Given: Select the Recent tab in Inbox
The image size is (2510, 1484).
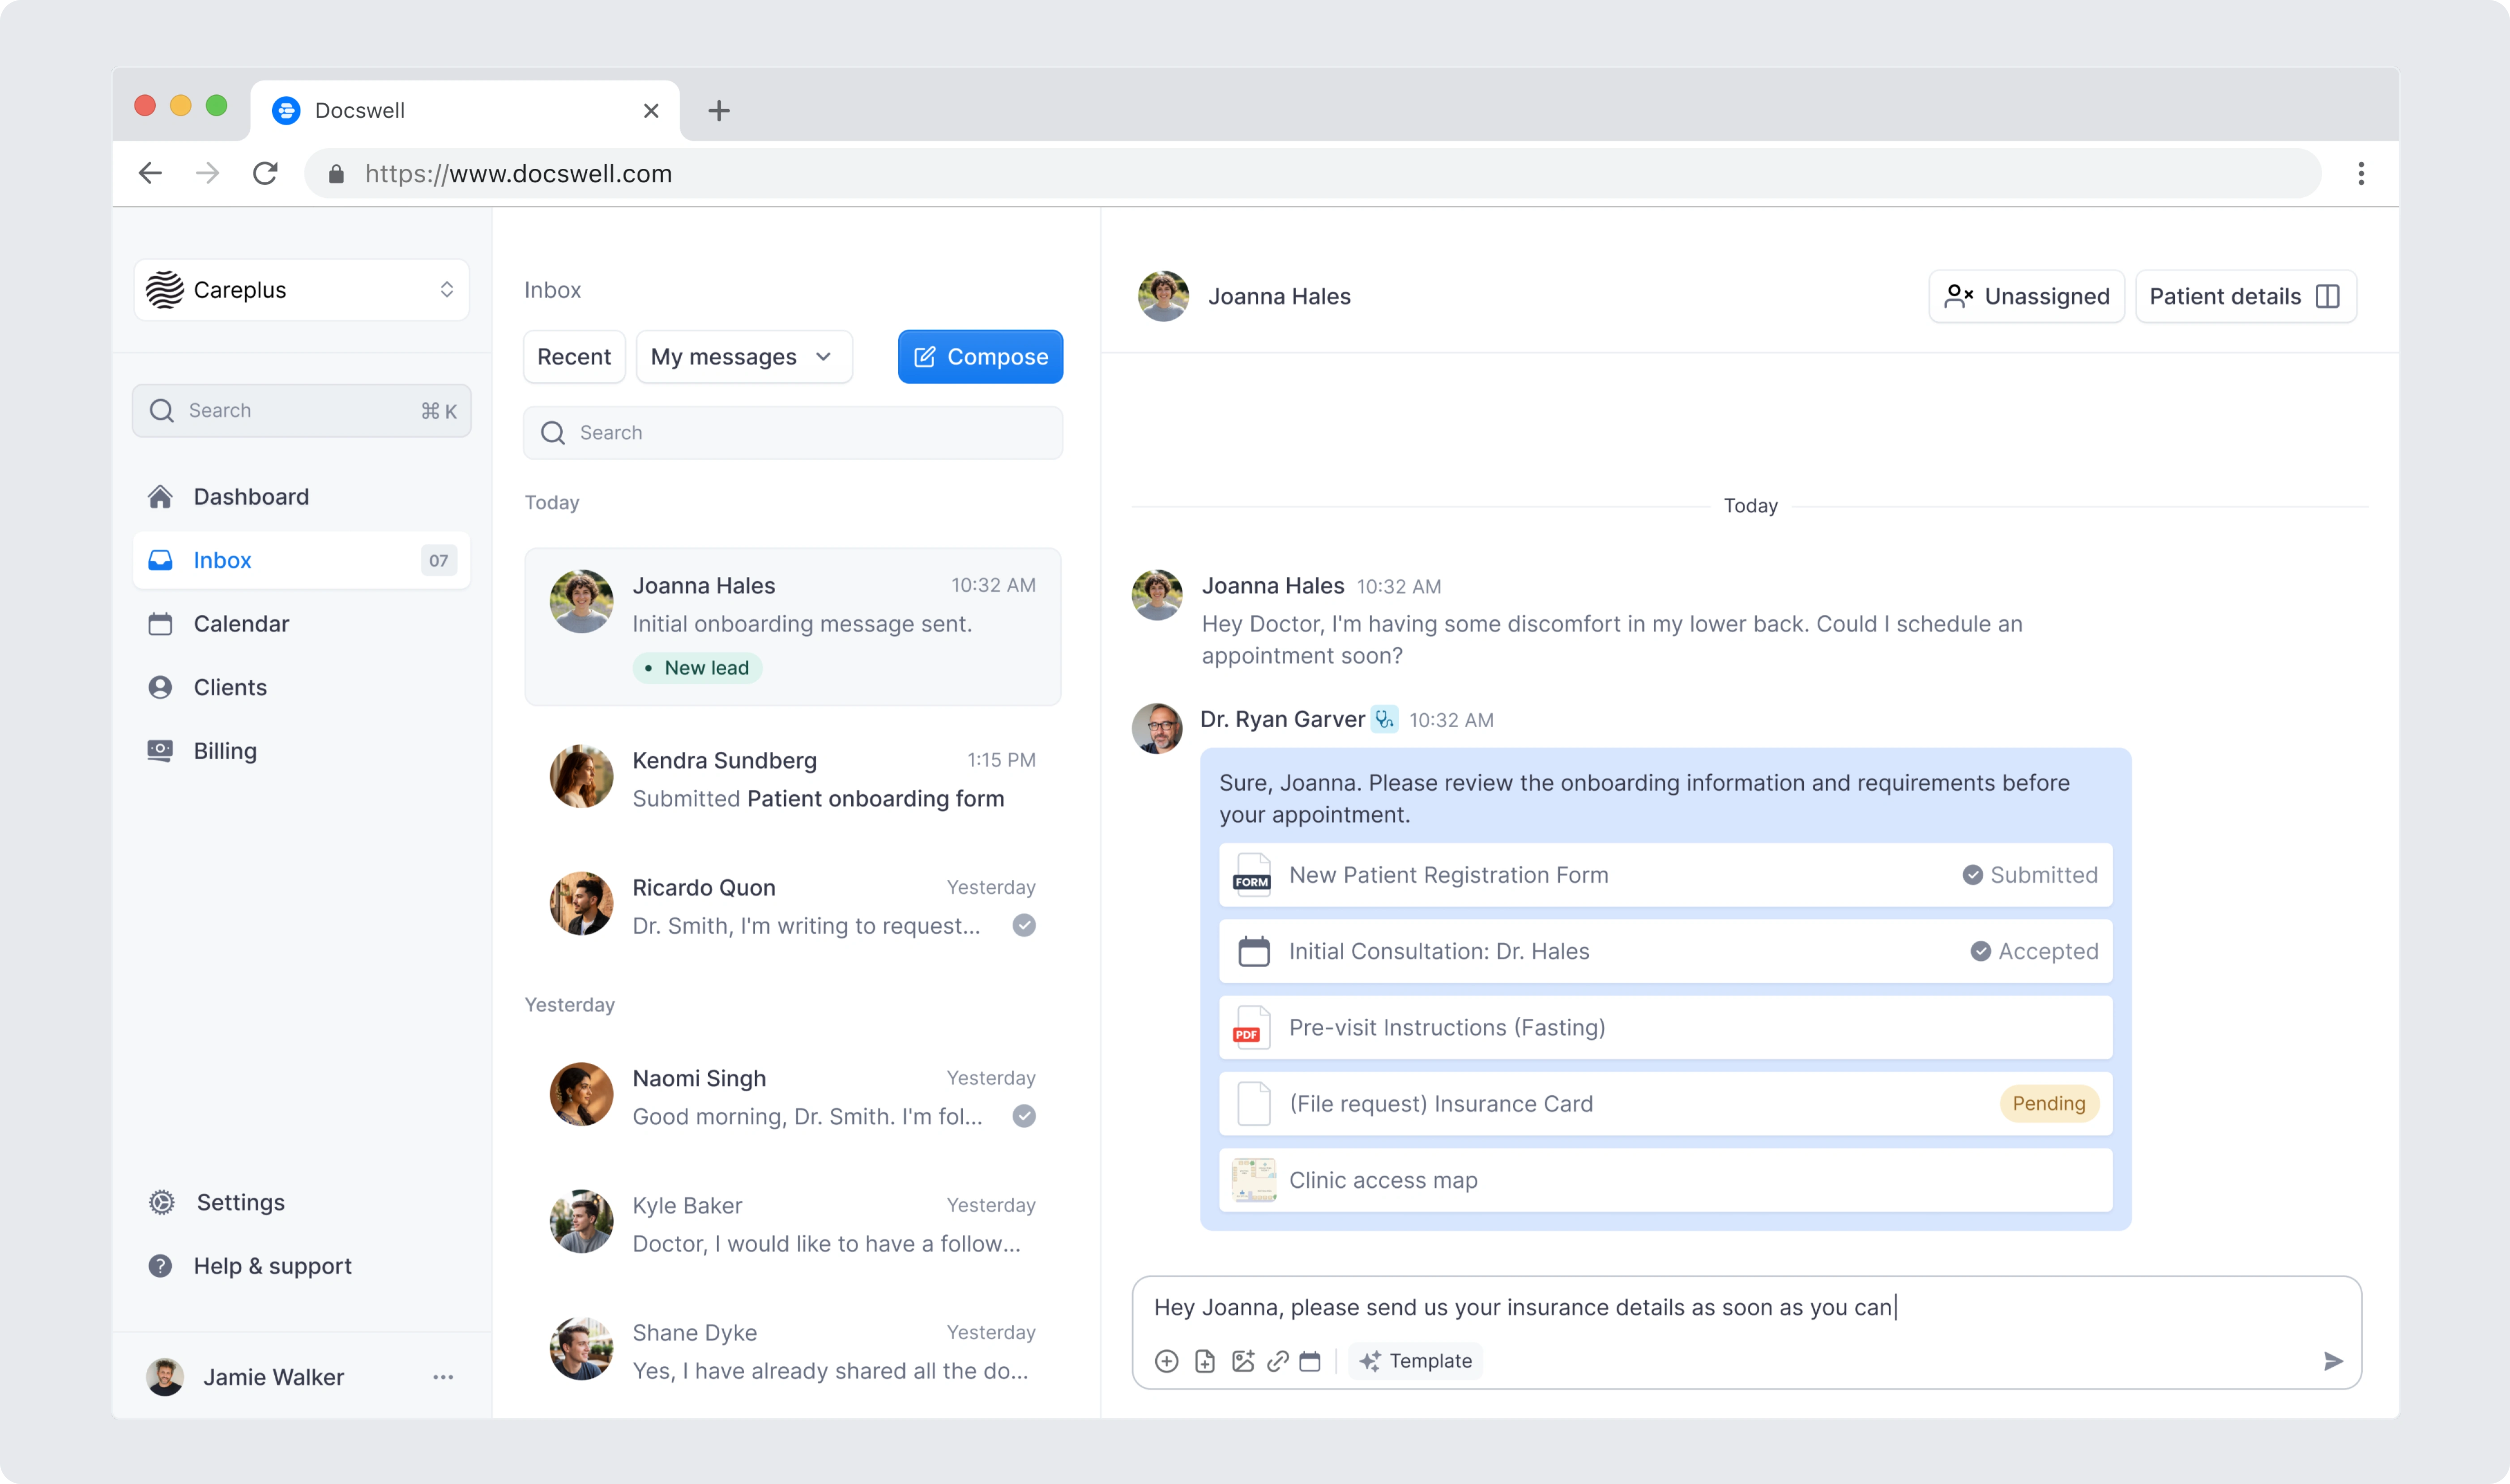Looking at the screenshot, I should coord(573,357).
